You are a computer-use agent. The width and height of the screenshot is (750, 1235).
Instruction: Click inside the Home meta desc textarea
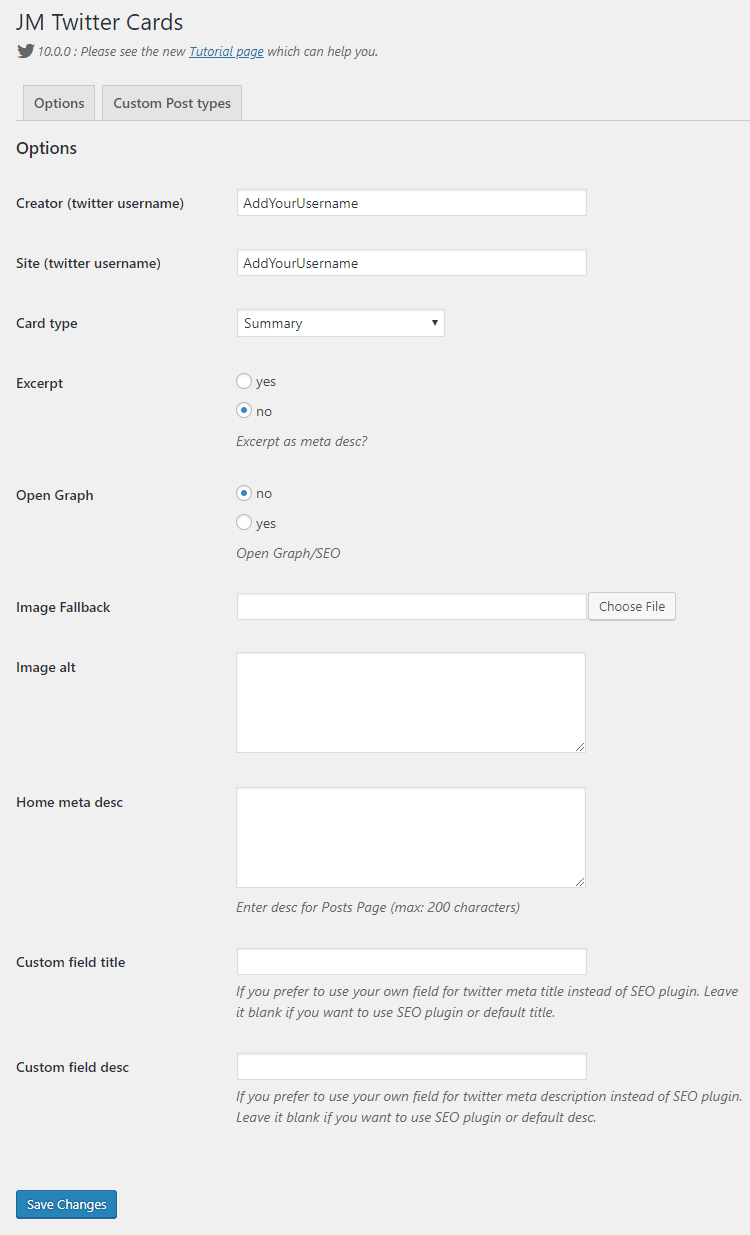(411, 837)
